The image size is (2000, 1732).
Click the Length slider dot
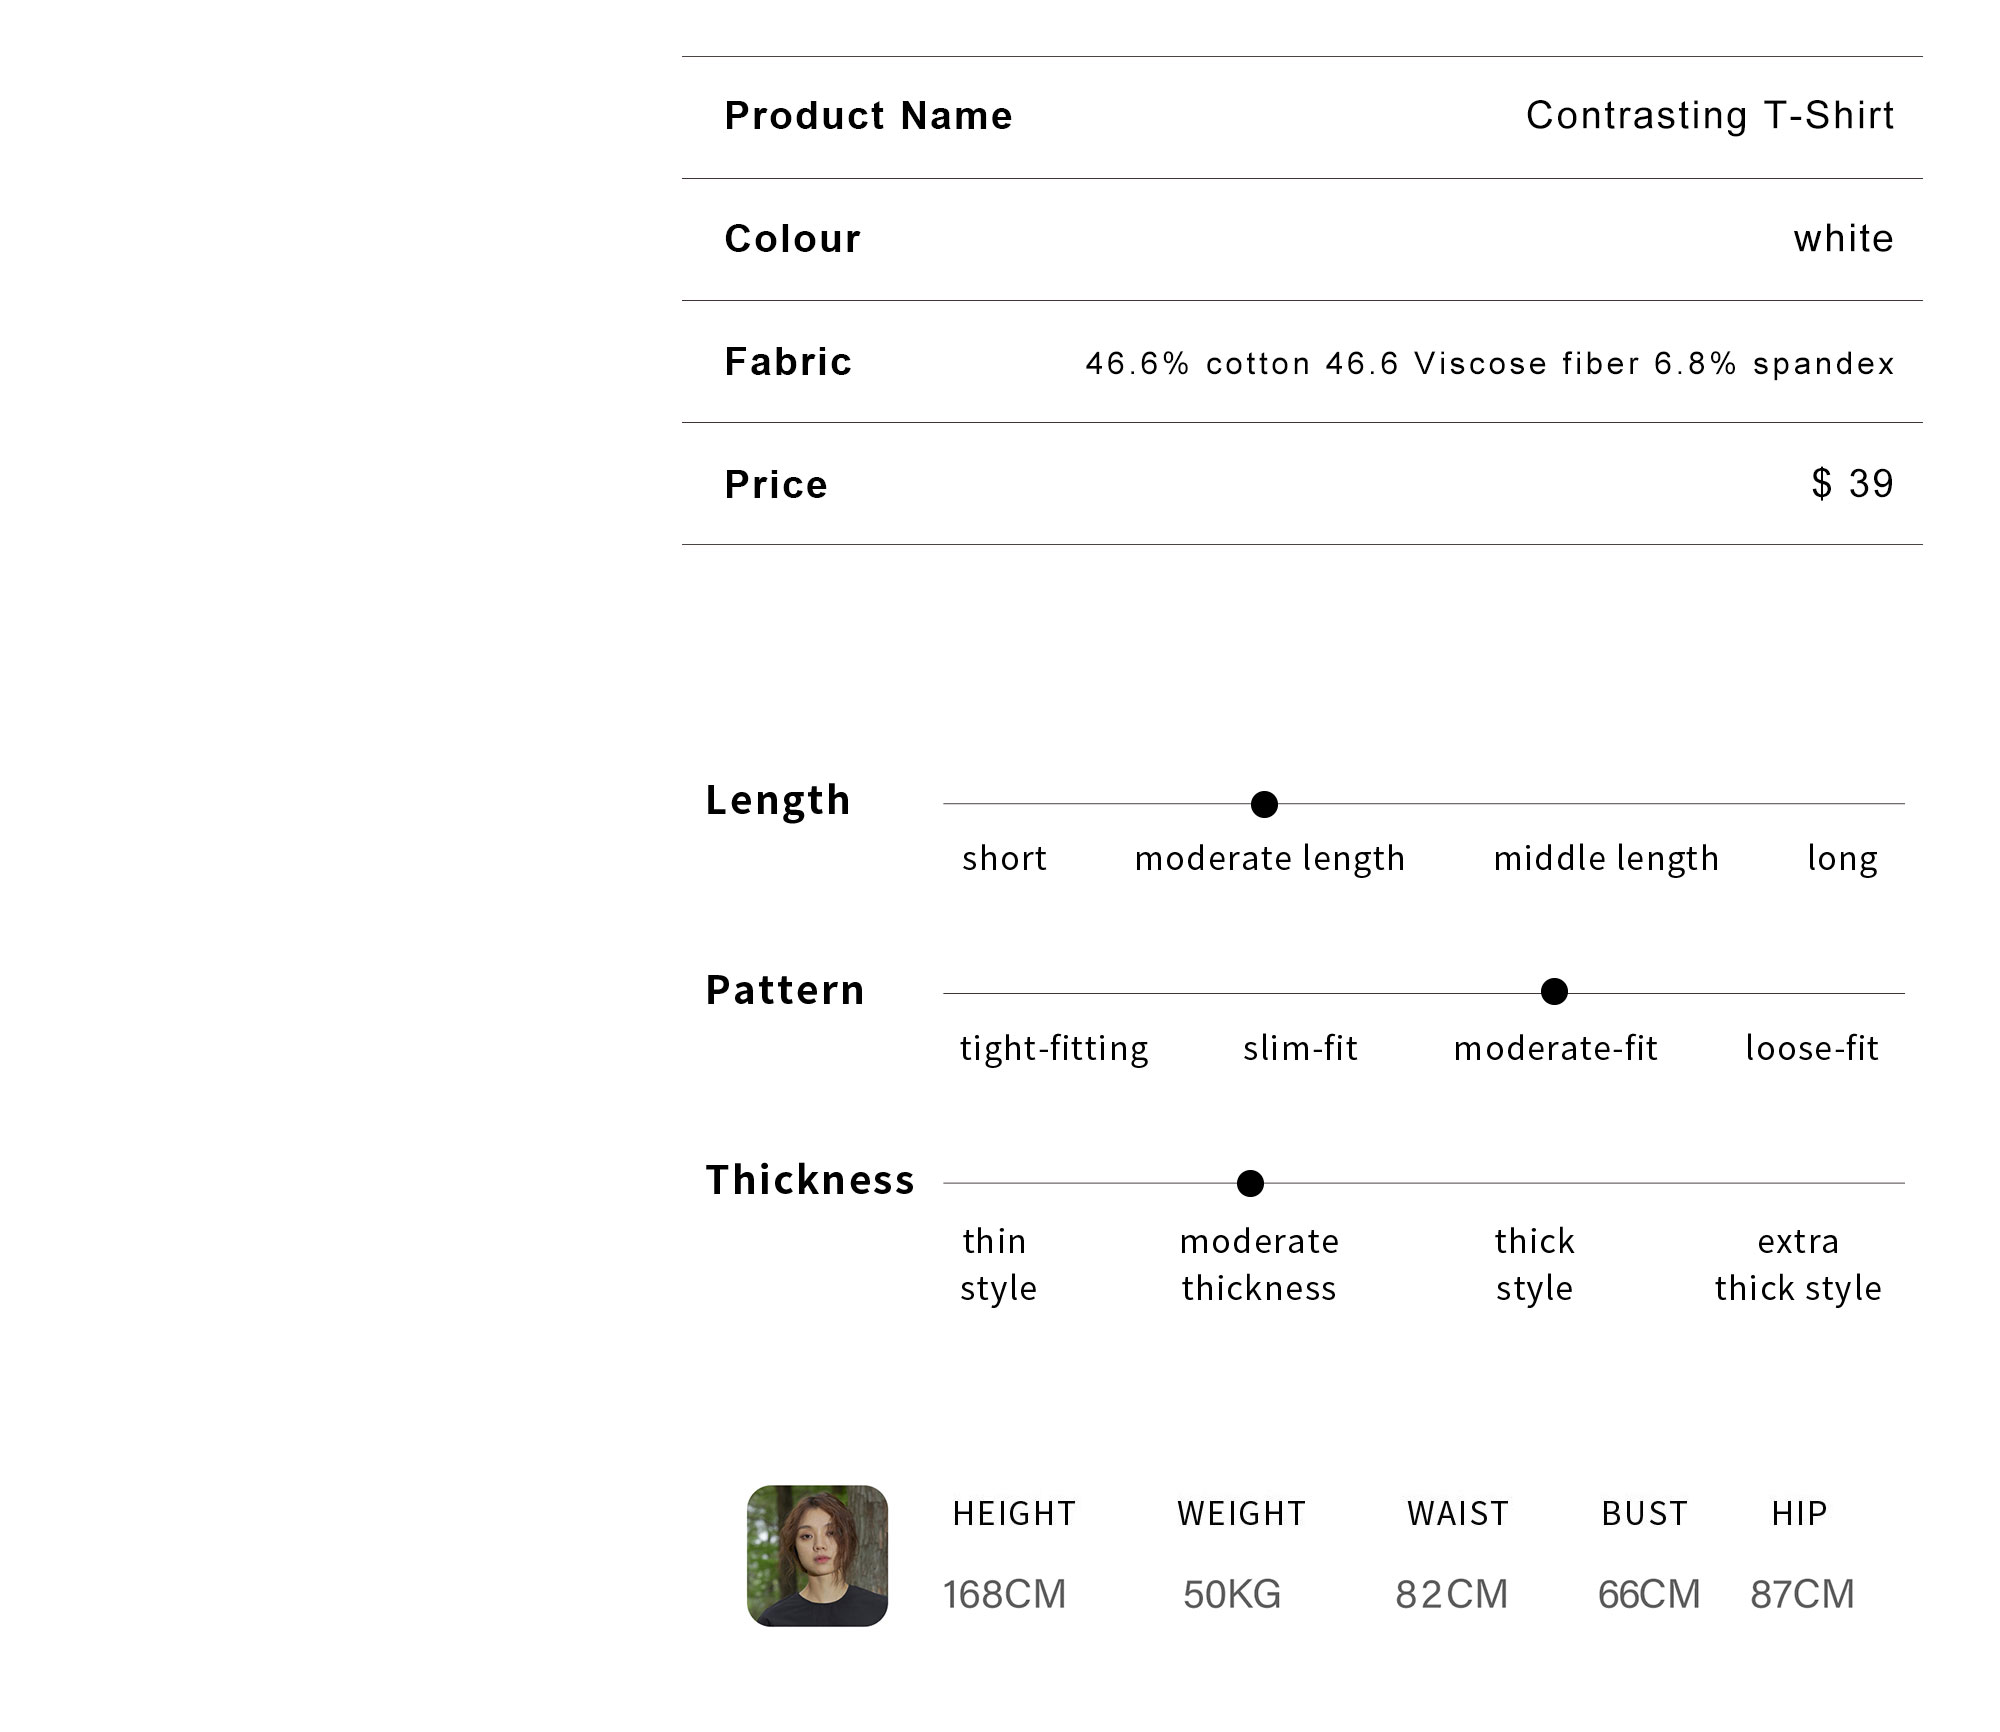tap(1264, 804)
